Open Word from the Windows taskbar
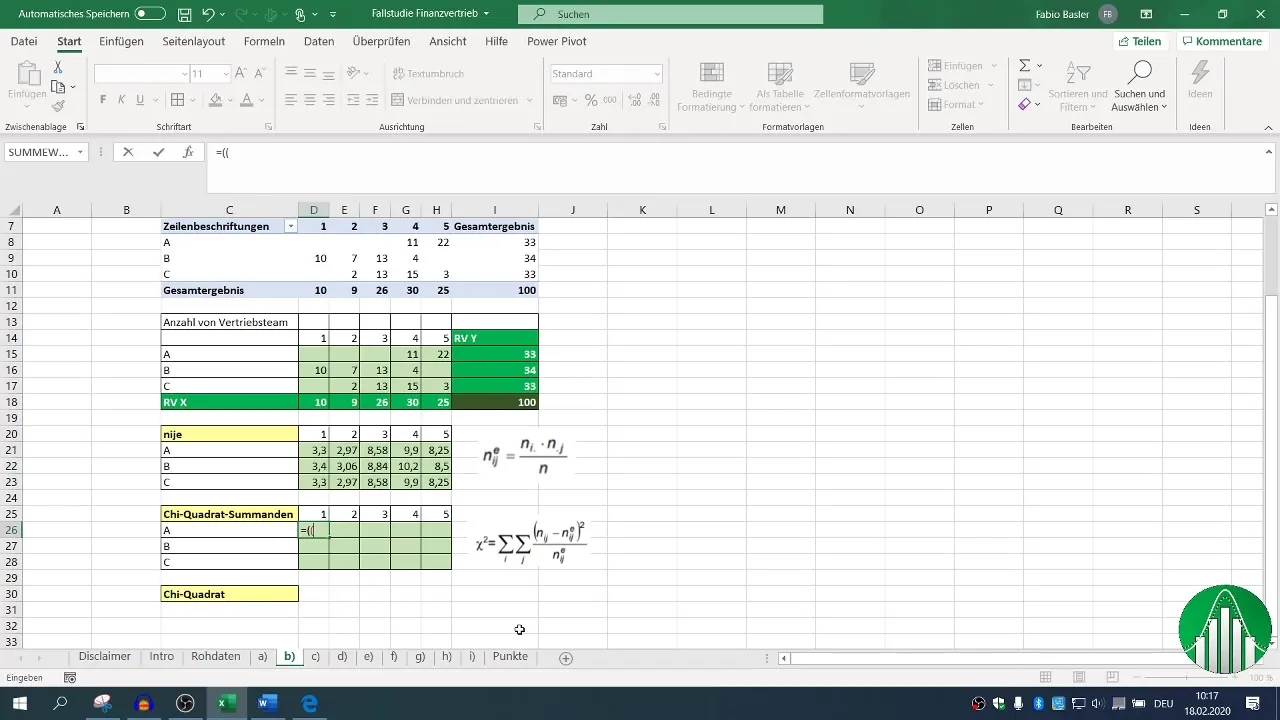The image size is (1280, 720). [267, 704]
